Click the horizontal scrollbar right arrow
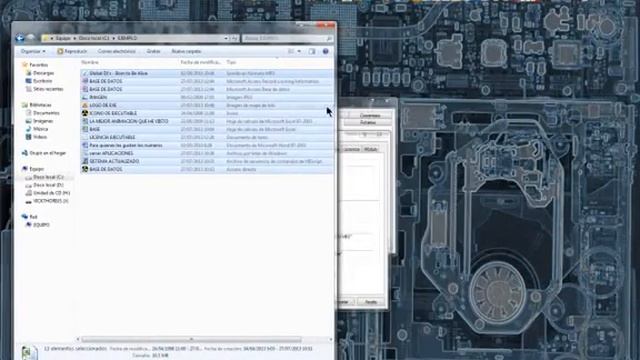 pyautogui.click(x=331, y=340)
